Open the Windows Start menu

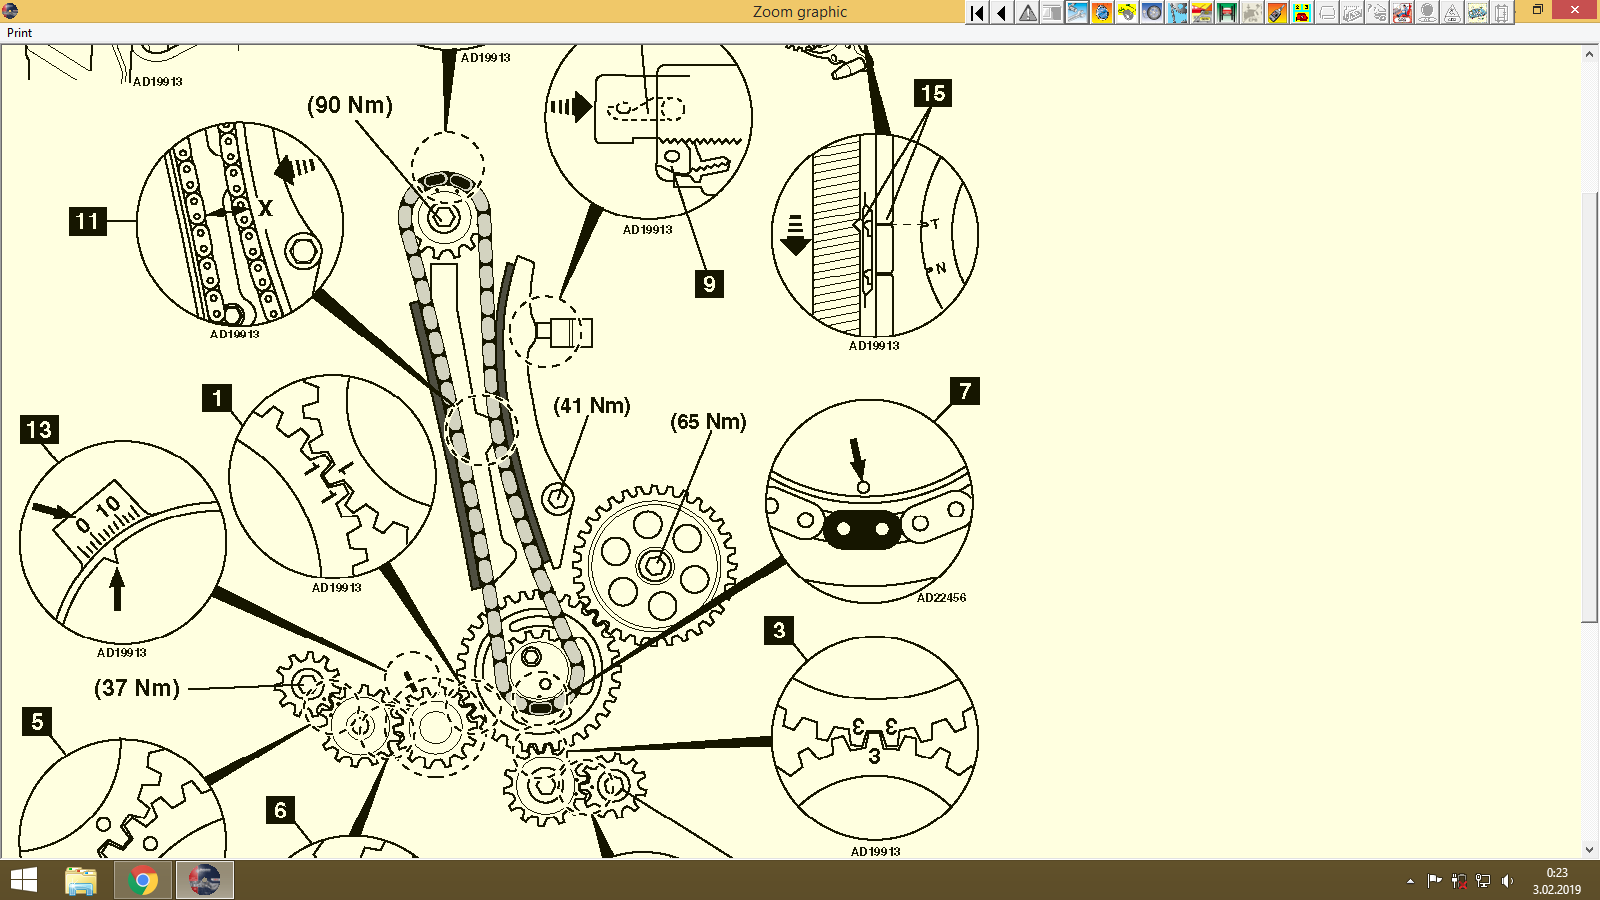pyautogui.click(x=22, y=881)
